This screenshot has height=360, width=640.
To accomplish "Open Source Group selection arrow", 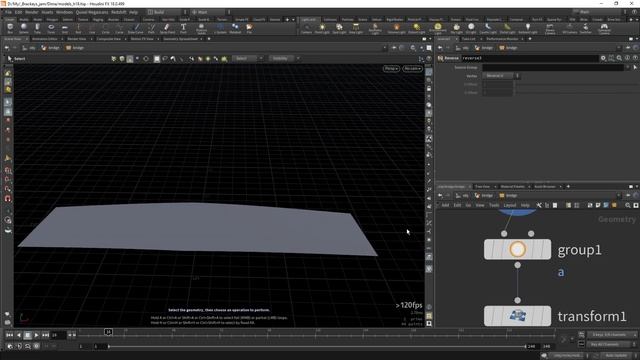I will 635,67.
